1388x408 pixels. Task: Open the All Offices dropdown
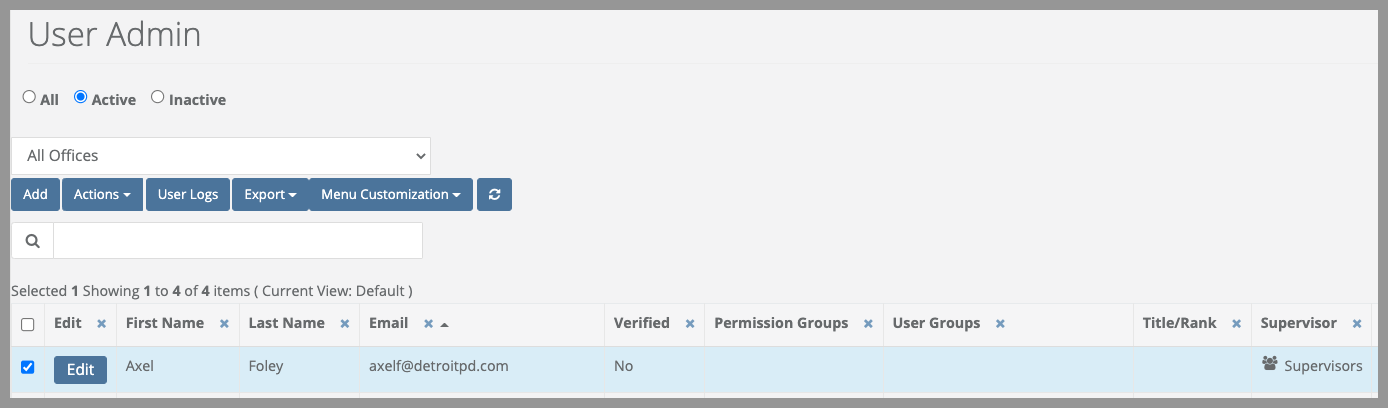[221, 156]
